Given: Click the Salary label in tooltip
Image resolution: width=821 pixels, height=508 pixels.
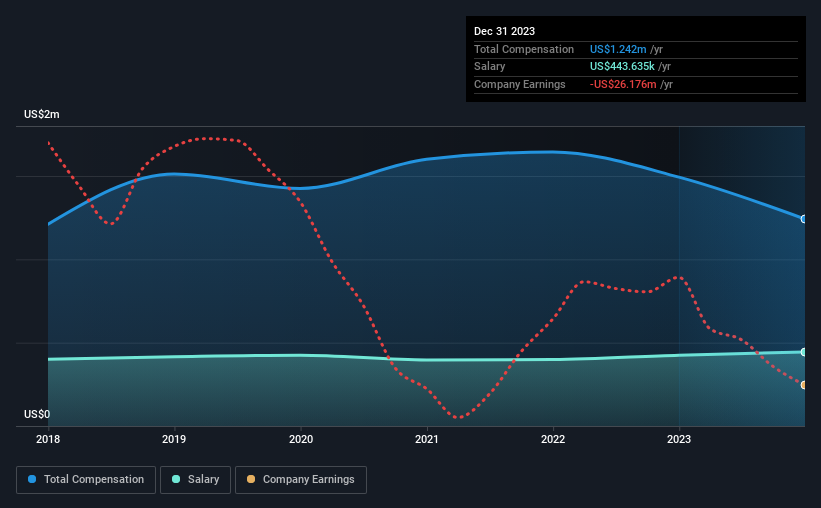Looking at the screenshot, I should pos(490,67).
